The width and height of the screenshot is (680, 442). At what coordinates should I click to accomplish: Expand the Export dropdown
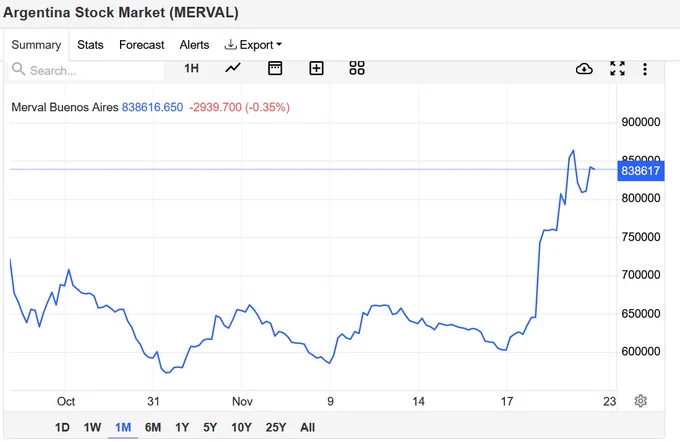click(x=253, y=45)
